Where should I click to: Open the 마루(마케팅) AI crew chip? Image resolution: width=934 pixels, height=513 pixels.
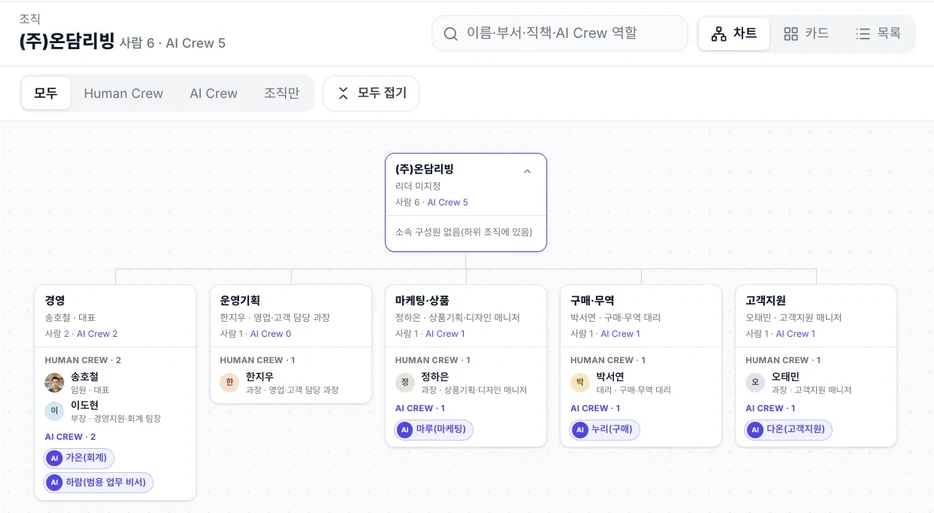tap(434, 429)
